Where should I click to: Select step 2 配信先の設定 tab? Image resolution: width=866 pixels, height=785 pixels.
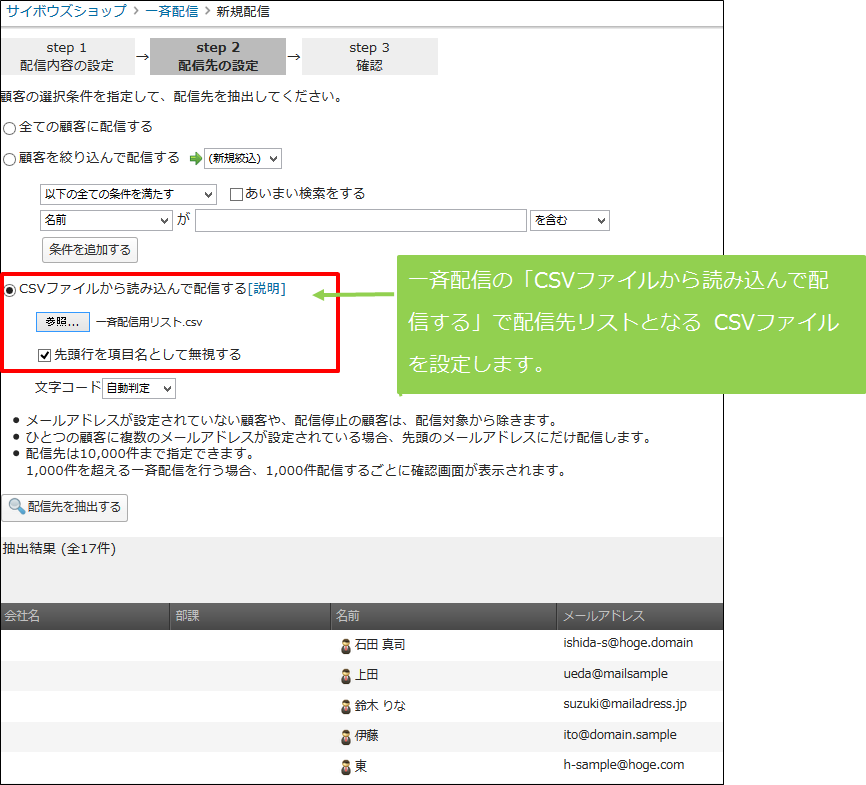tap(218, 56)
